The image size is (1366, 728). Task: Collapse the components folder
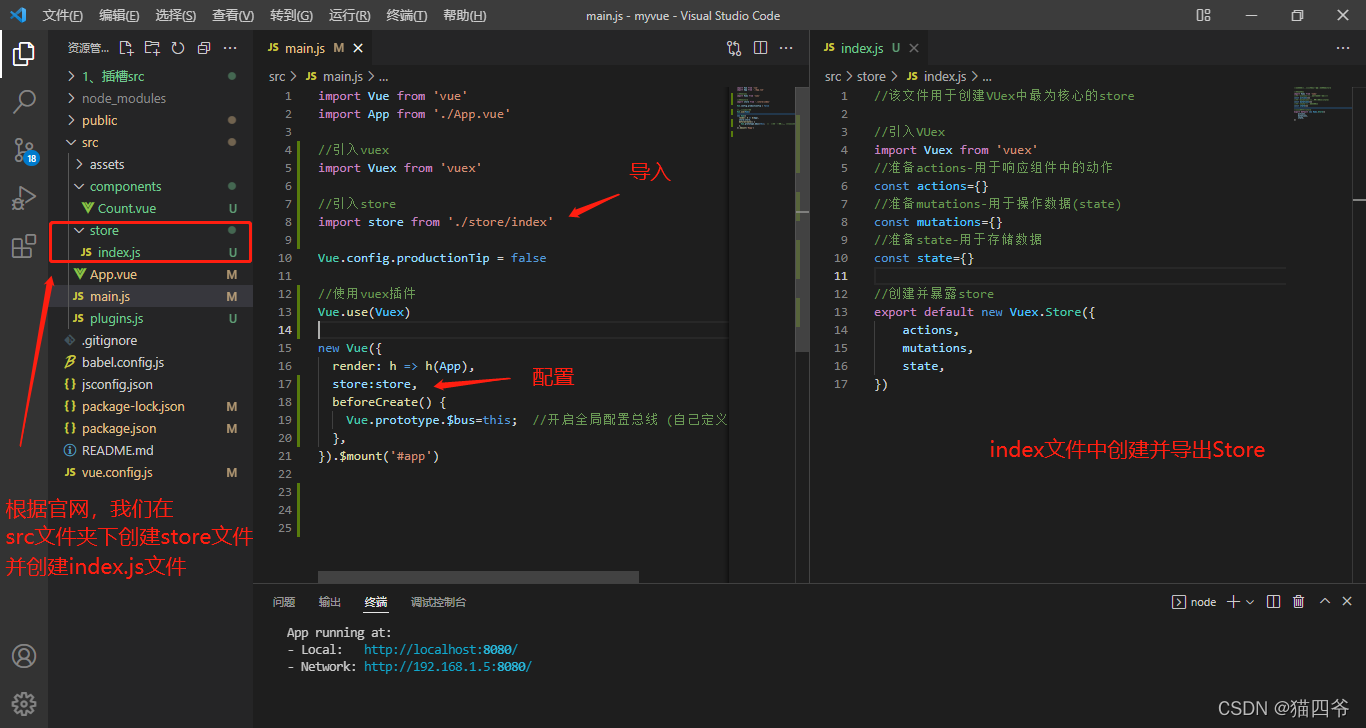click(x=150, y=186)
